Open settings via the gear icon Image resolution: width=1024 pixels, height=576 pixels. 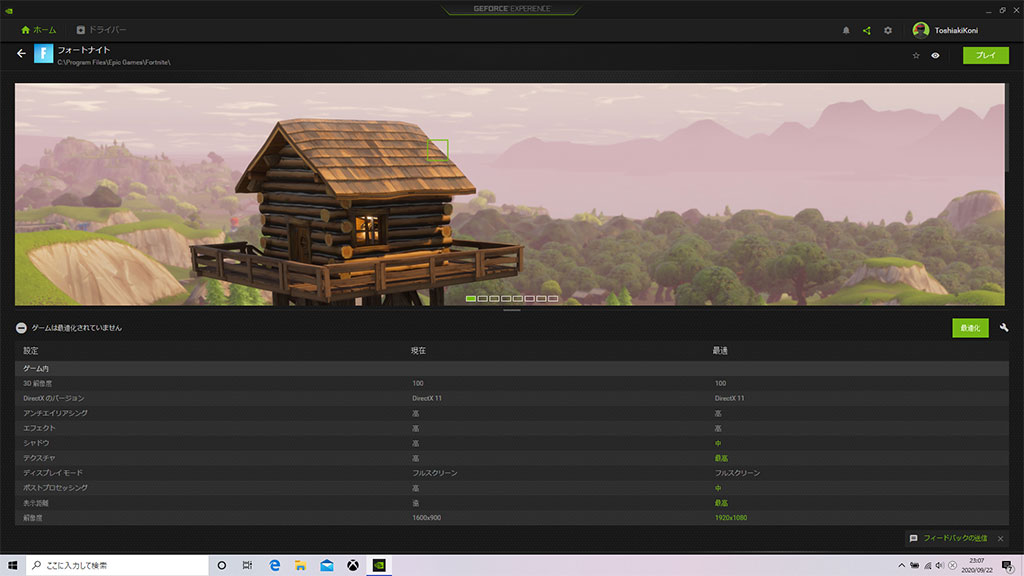pyautogui.click(x=888, y=30)
